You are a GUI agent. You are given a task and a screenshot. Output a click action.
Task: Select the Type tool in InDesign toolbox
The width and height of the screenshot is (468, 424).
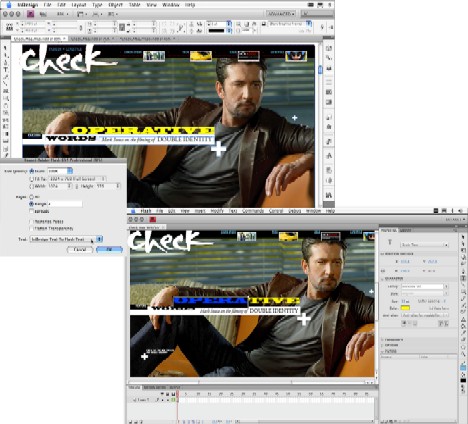pos(6,70)
